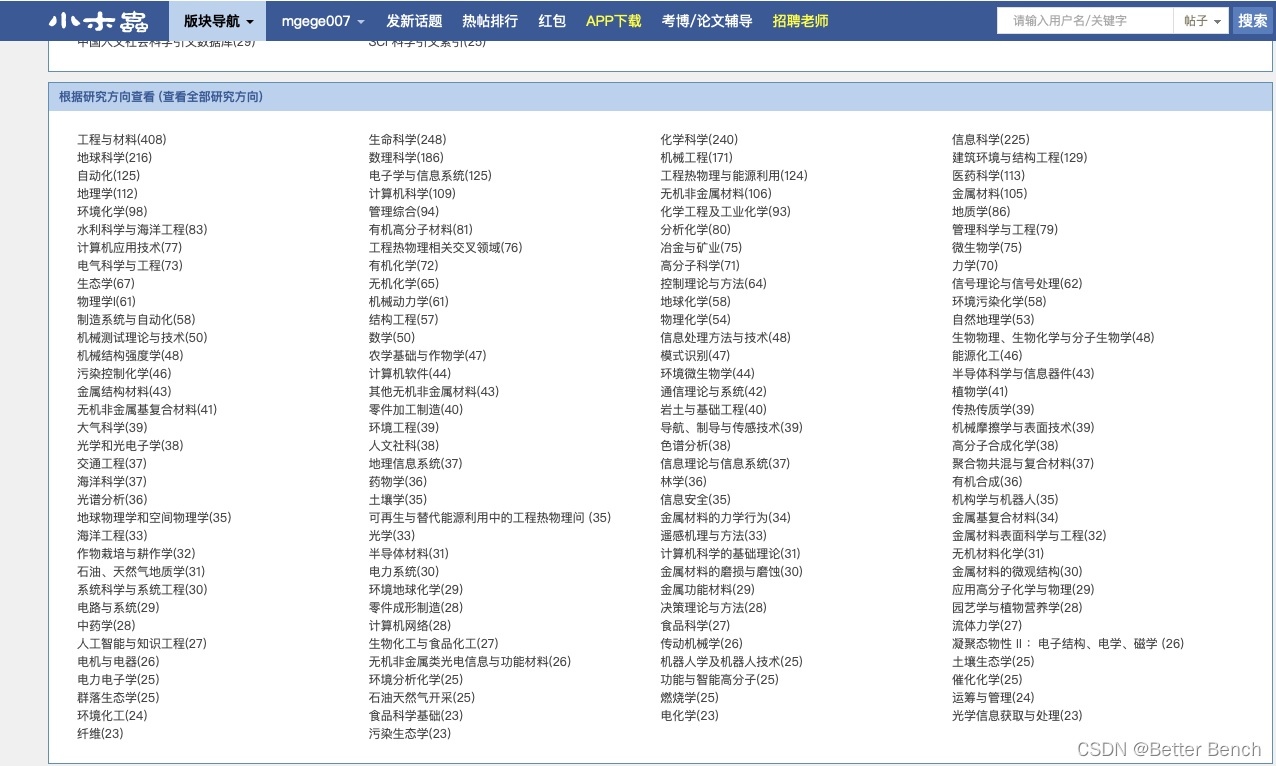1276x766 pixels.
Task: Select 模式识别(47) direction
Action: [x=695, y=356]
